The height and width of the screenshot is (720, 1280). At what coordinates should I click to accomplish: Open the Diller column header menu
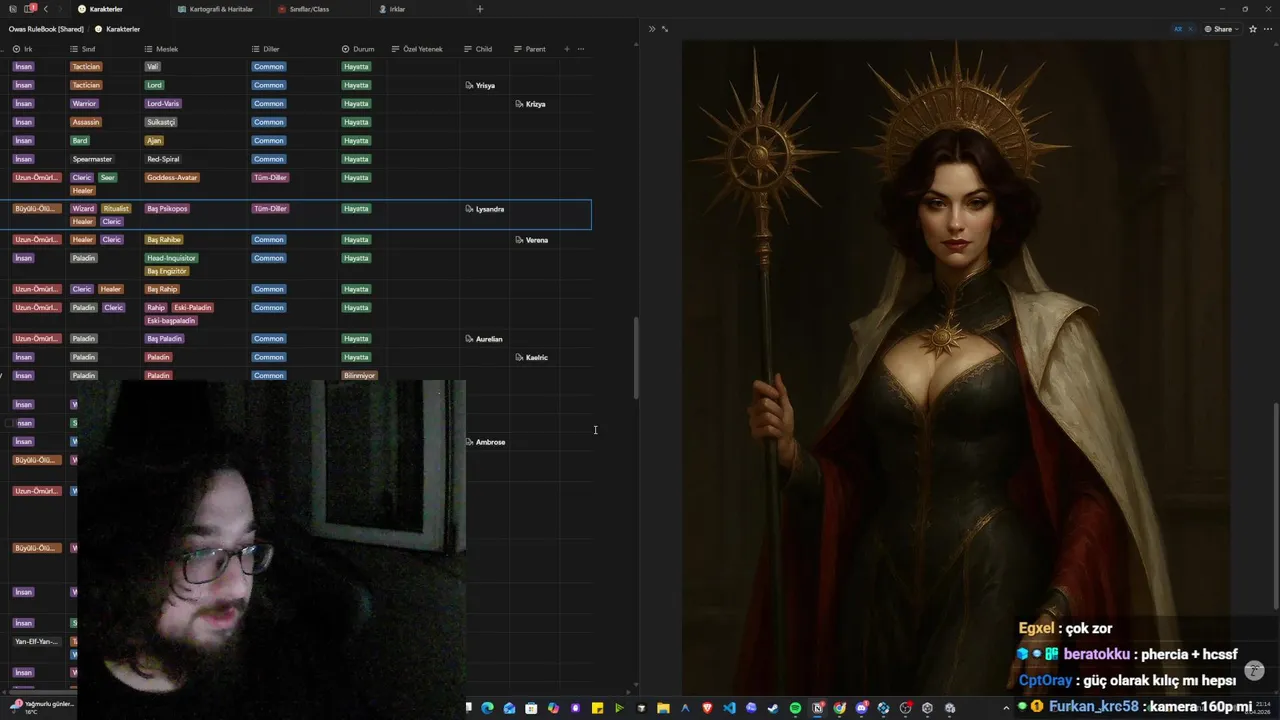tap(292, 49)
